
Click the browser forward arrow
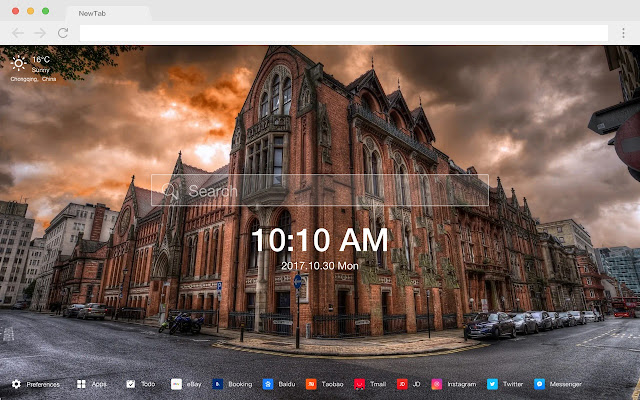point(40,33)
